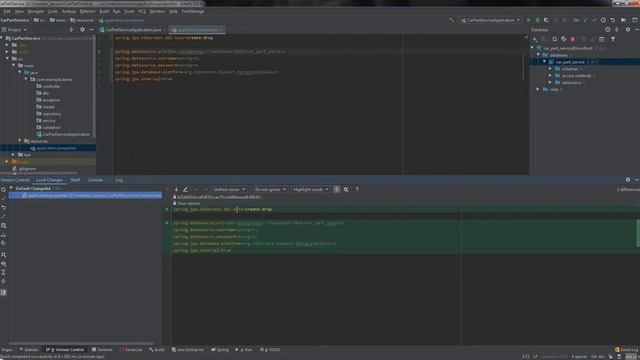640x360 pixels.
Task: Open VCS history clock icon in top toolbar
Action: [603, 20]
